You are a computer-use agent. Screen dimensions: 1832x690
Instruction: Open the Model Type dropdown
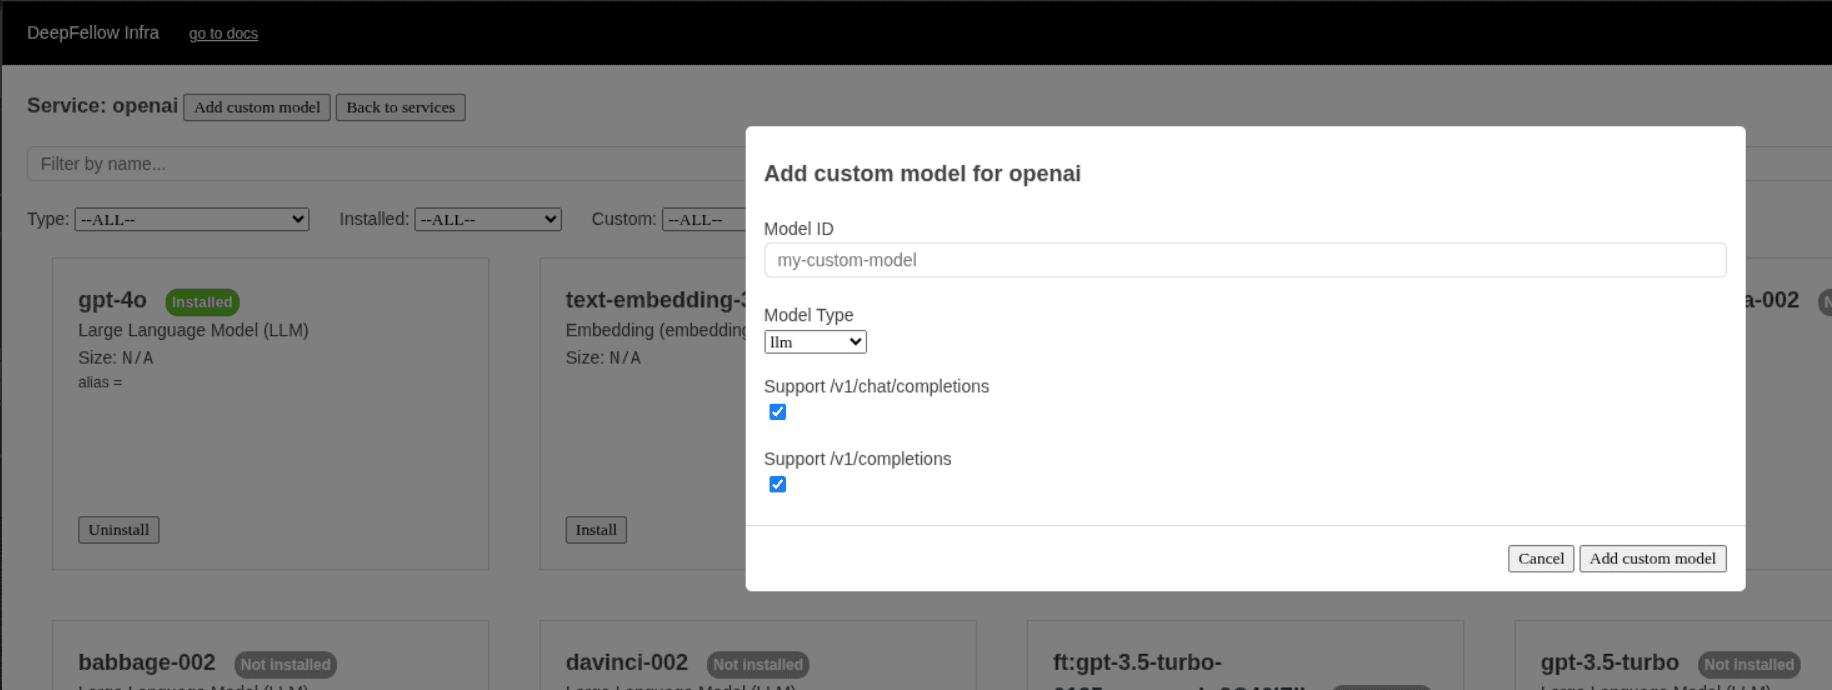pos(815,342)
